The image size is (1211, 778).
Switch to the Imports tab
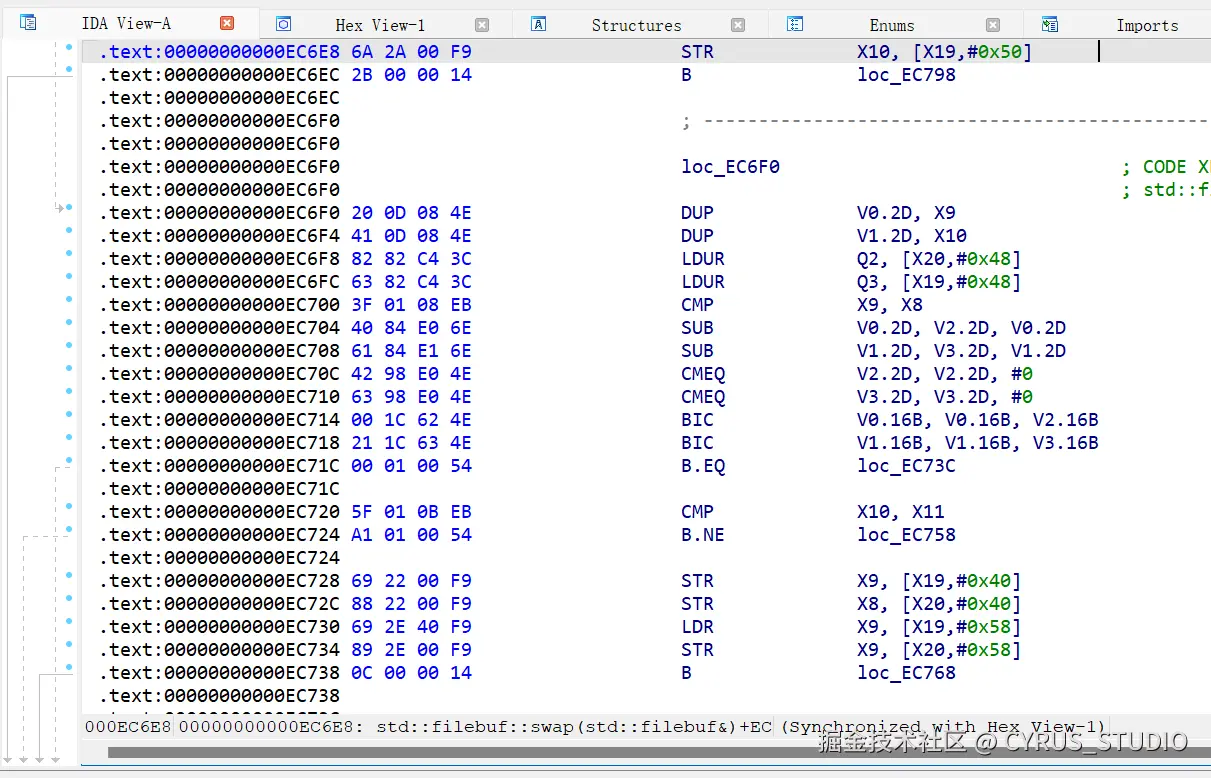pos(1147,25)
